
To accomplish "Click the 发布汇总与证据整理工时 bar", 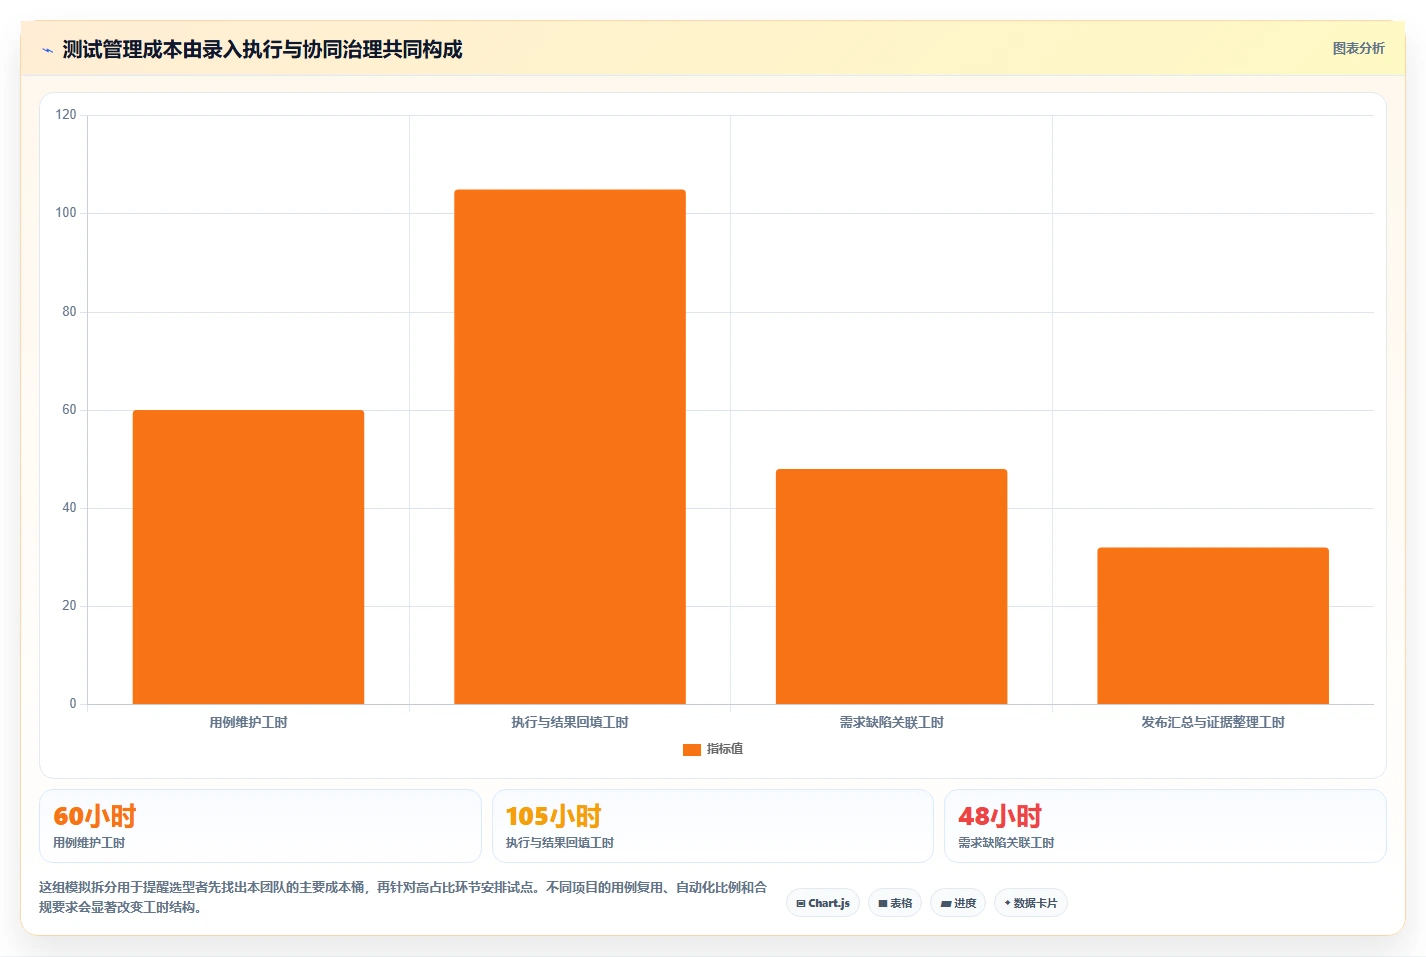I will click(1213, 626).
